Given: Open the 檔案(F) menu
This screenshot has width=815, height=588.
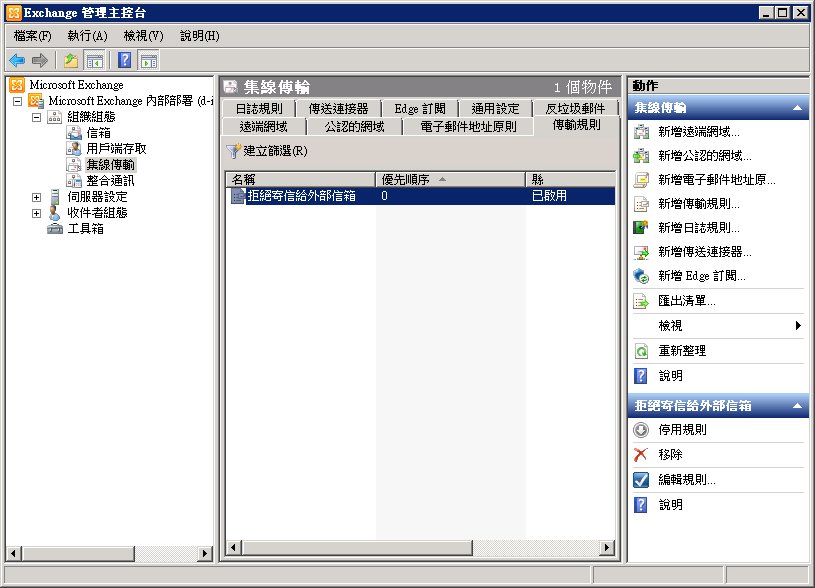Looking at the screenshot, I should (x=32, y=36).
